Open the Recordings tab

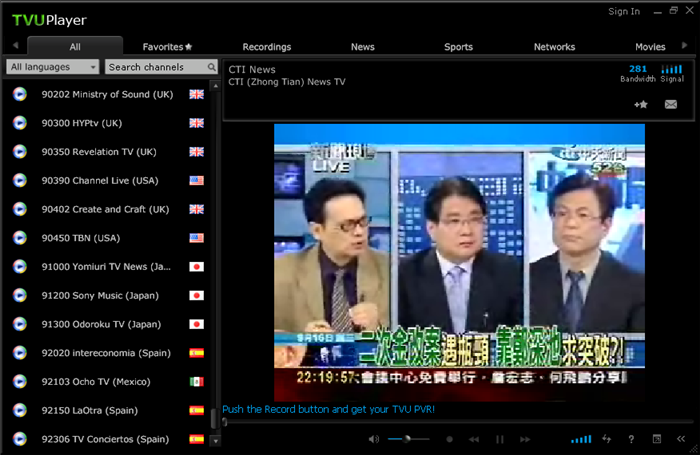tap(267, 47)
